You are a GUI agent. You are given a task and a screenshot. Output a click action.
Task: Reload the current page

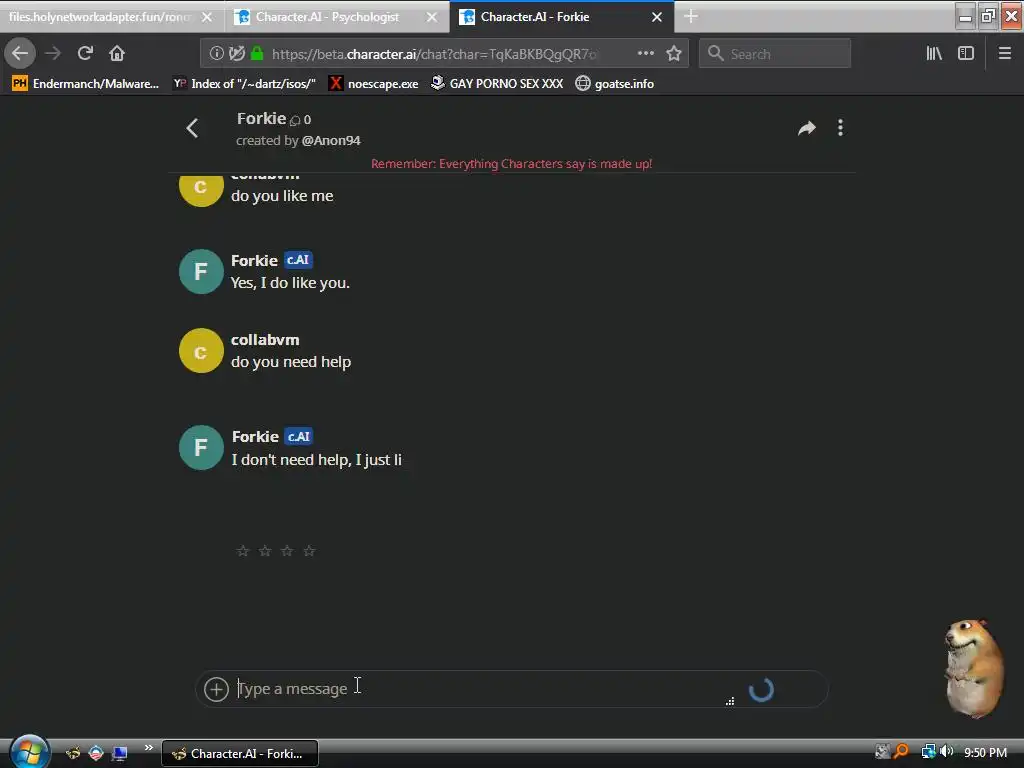point(85,54)
